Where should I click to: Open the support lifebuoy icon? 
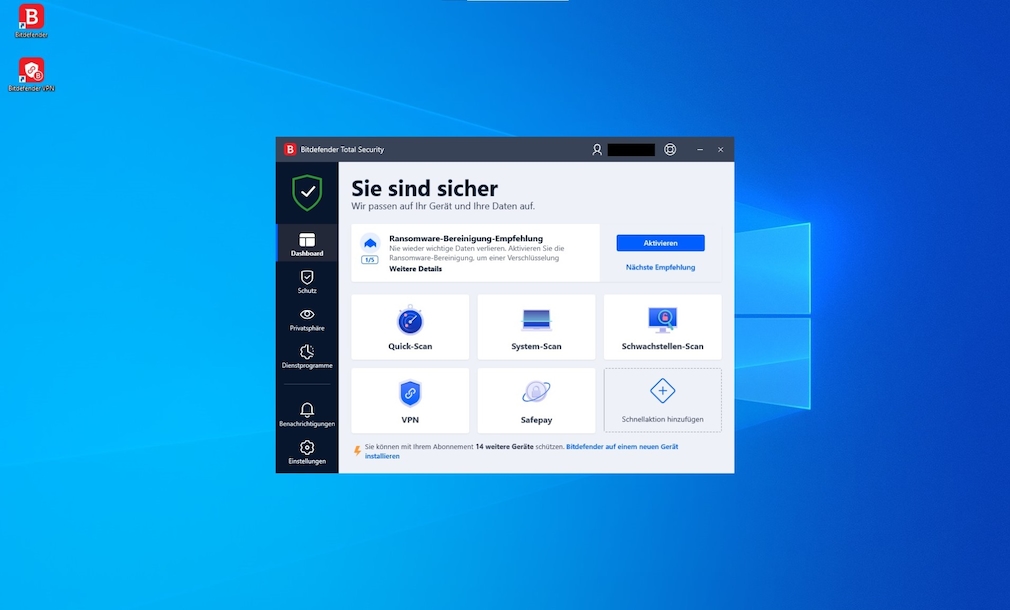670,149
